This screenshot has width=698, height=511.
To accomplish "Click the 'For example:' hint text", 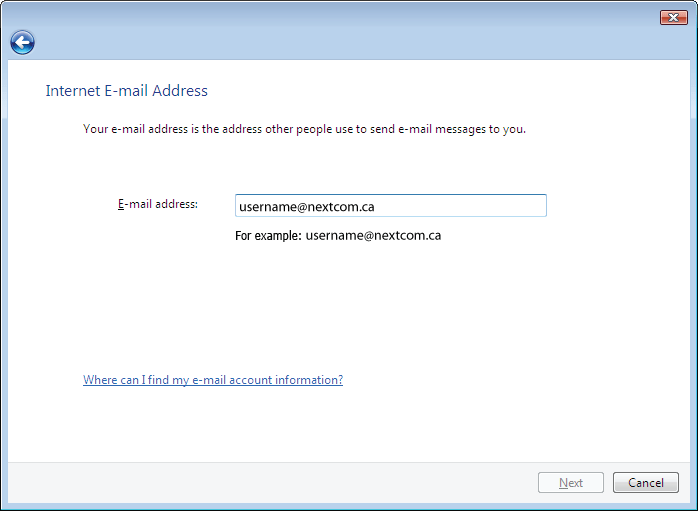I will click(268, 235).
